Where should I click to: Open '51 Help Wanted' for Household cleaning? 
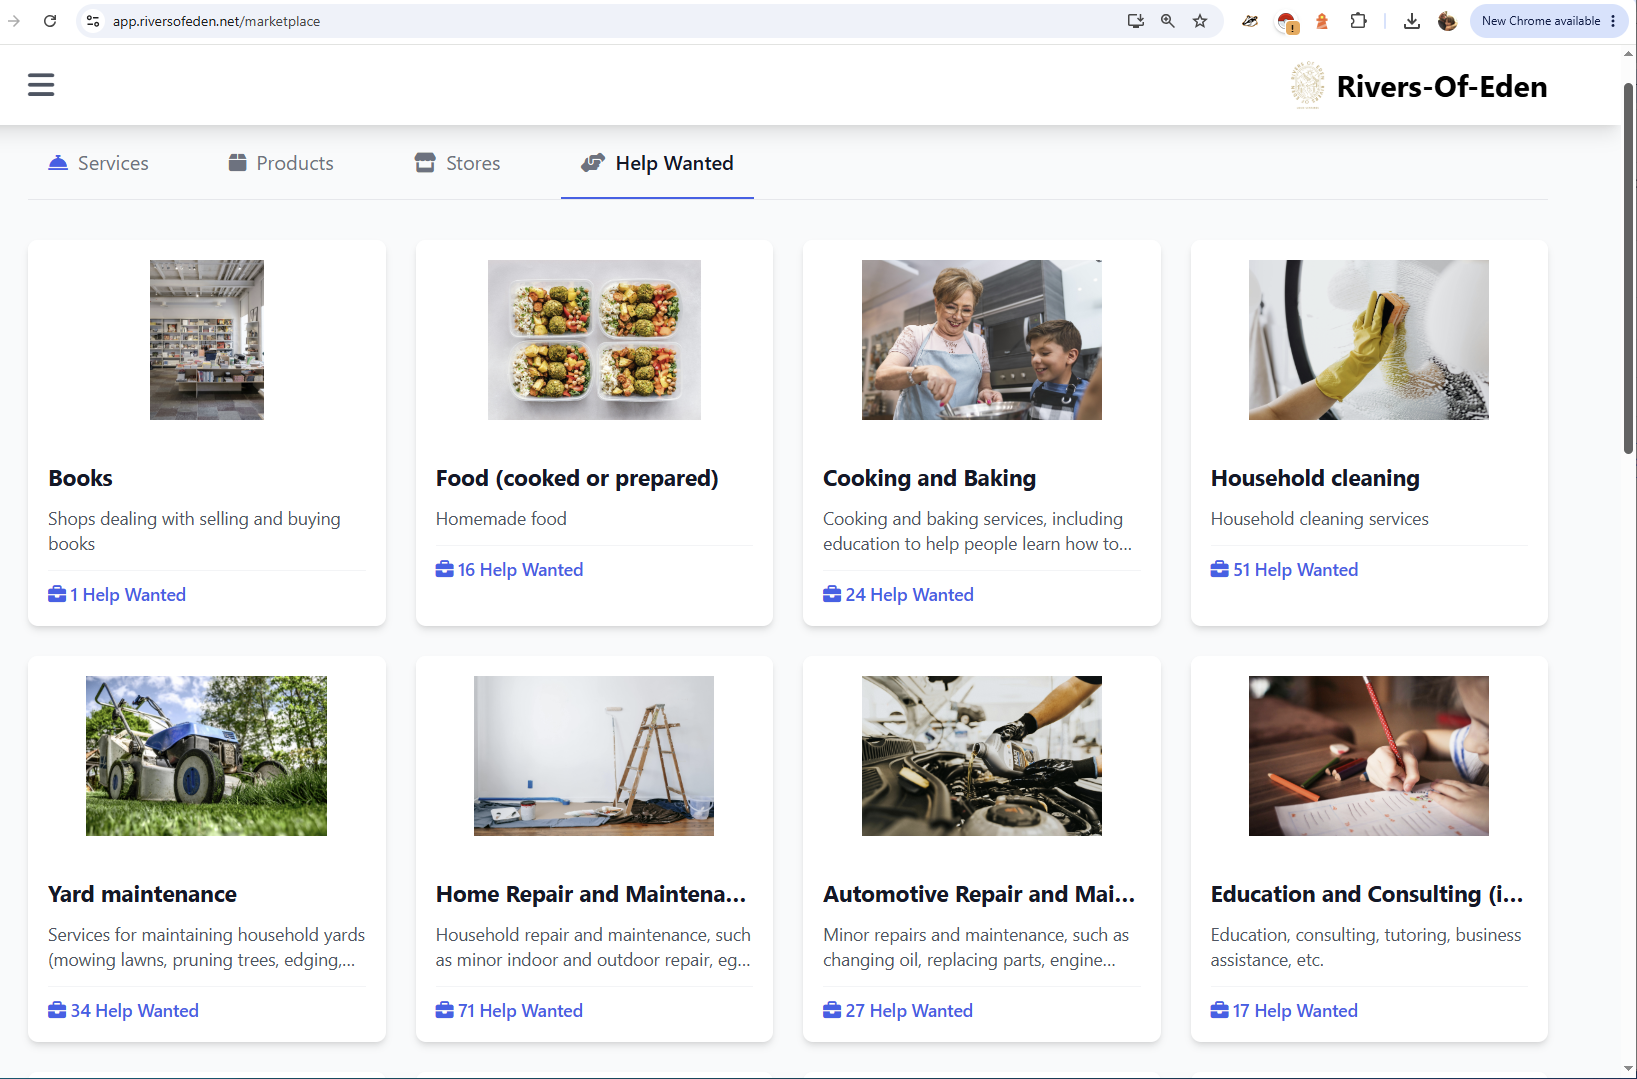point(1285,570)
